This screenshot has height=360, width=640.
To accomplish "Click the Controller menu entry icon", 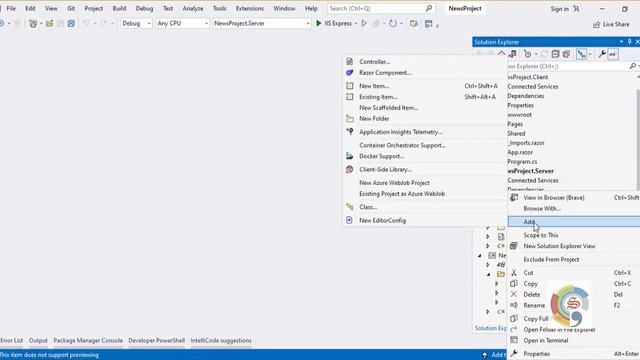I will point(349,62).
